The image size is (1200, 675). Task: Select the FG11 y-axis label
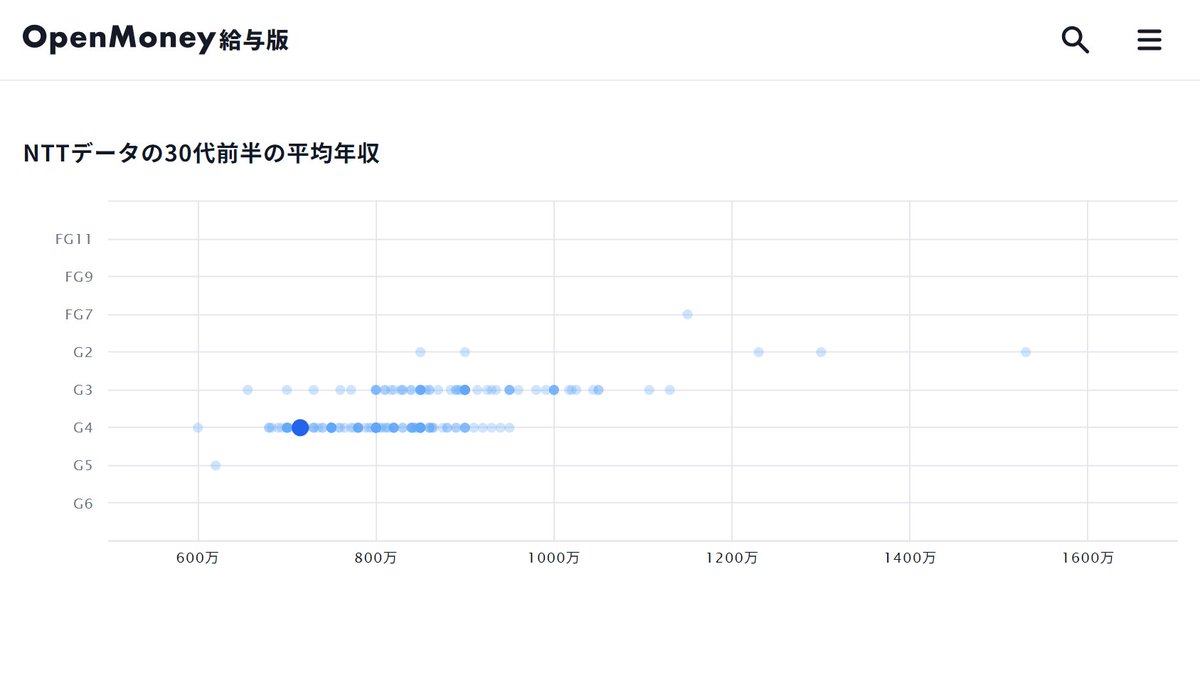click(x=74, y=239)
